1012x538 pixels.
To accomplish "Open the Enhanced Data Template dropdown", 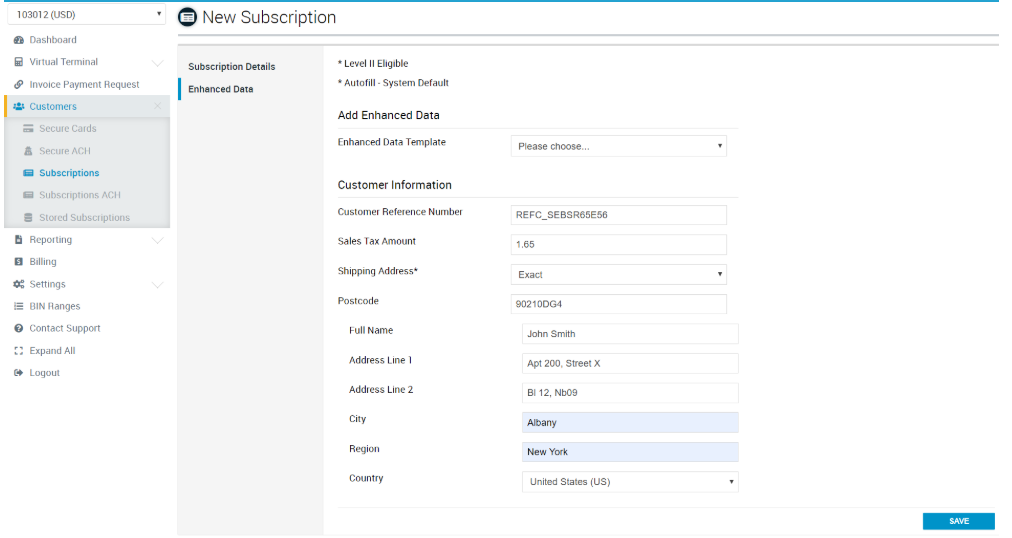I will pos(618,146).
